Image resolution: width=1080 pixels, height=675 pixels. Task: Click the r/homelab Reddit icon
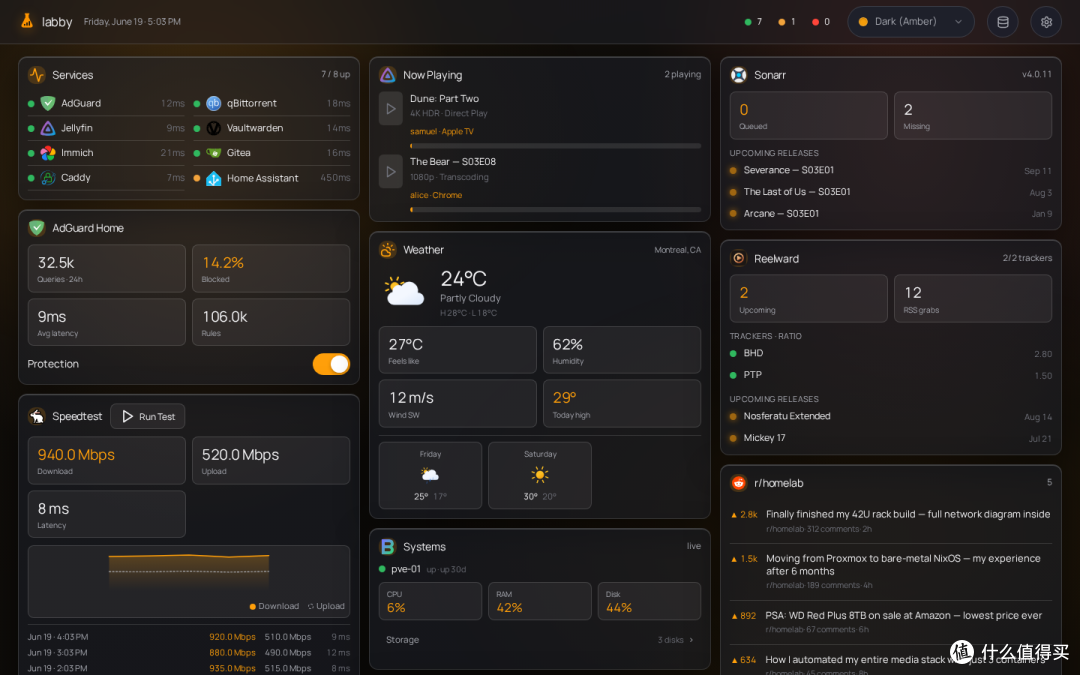point(738,483)
